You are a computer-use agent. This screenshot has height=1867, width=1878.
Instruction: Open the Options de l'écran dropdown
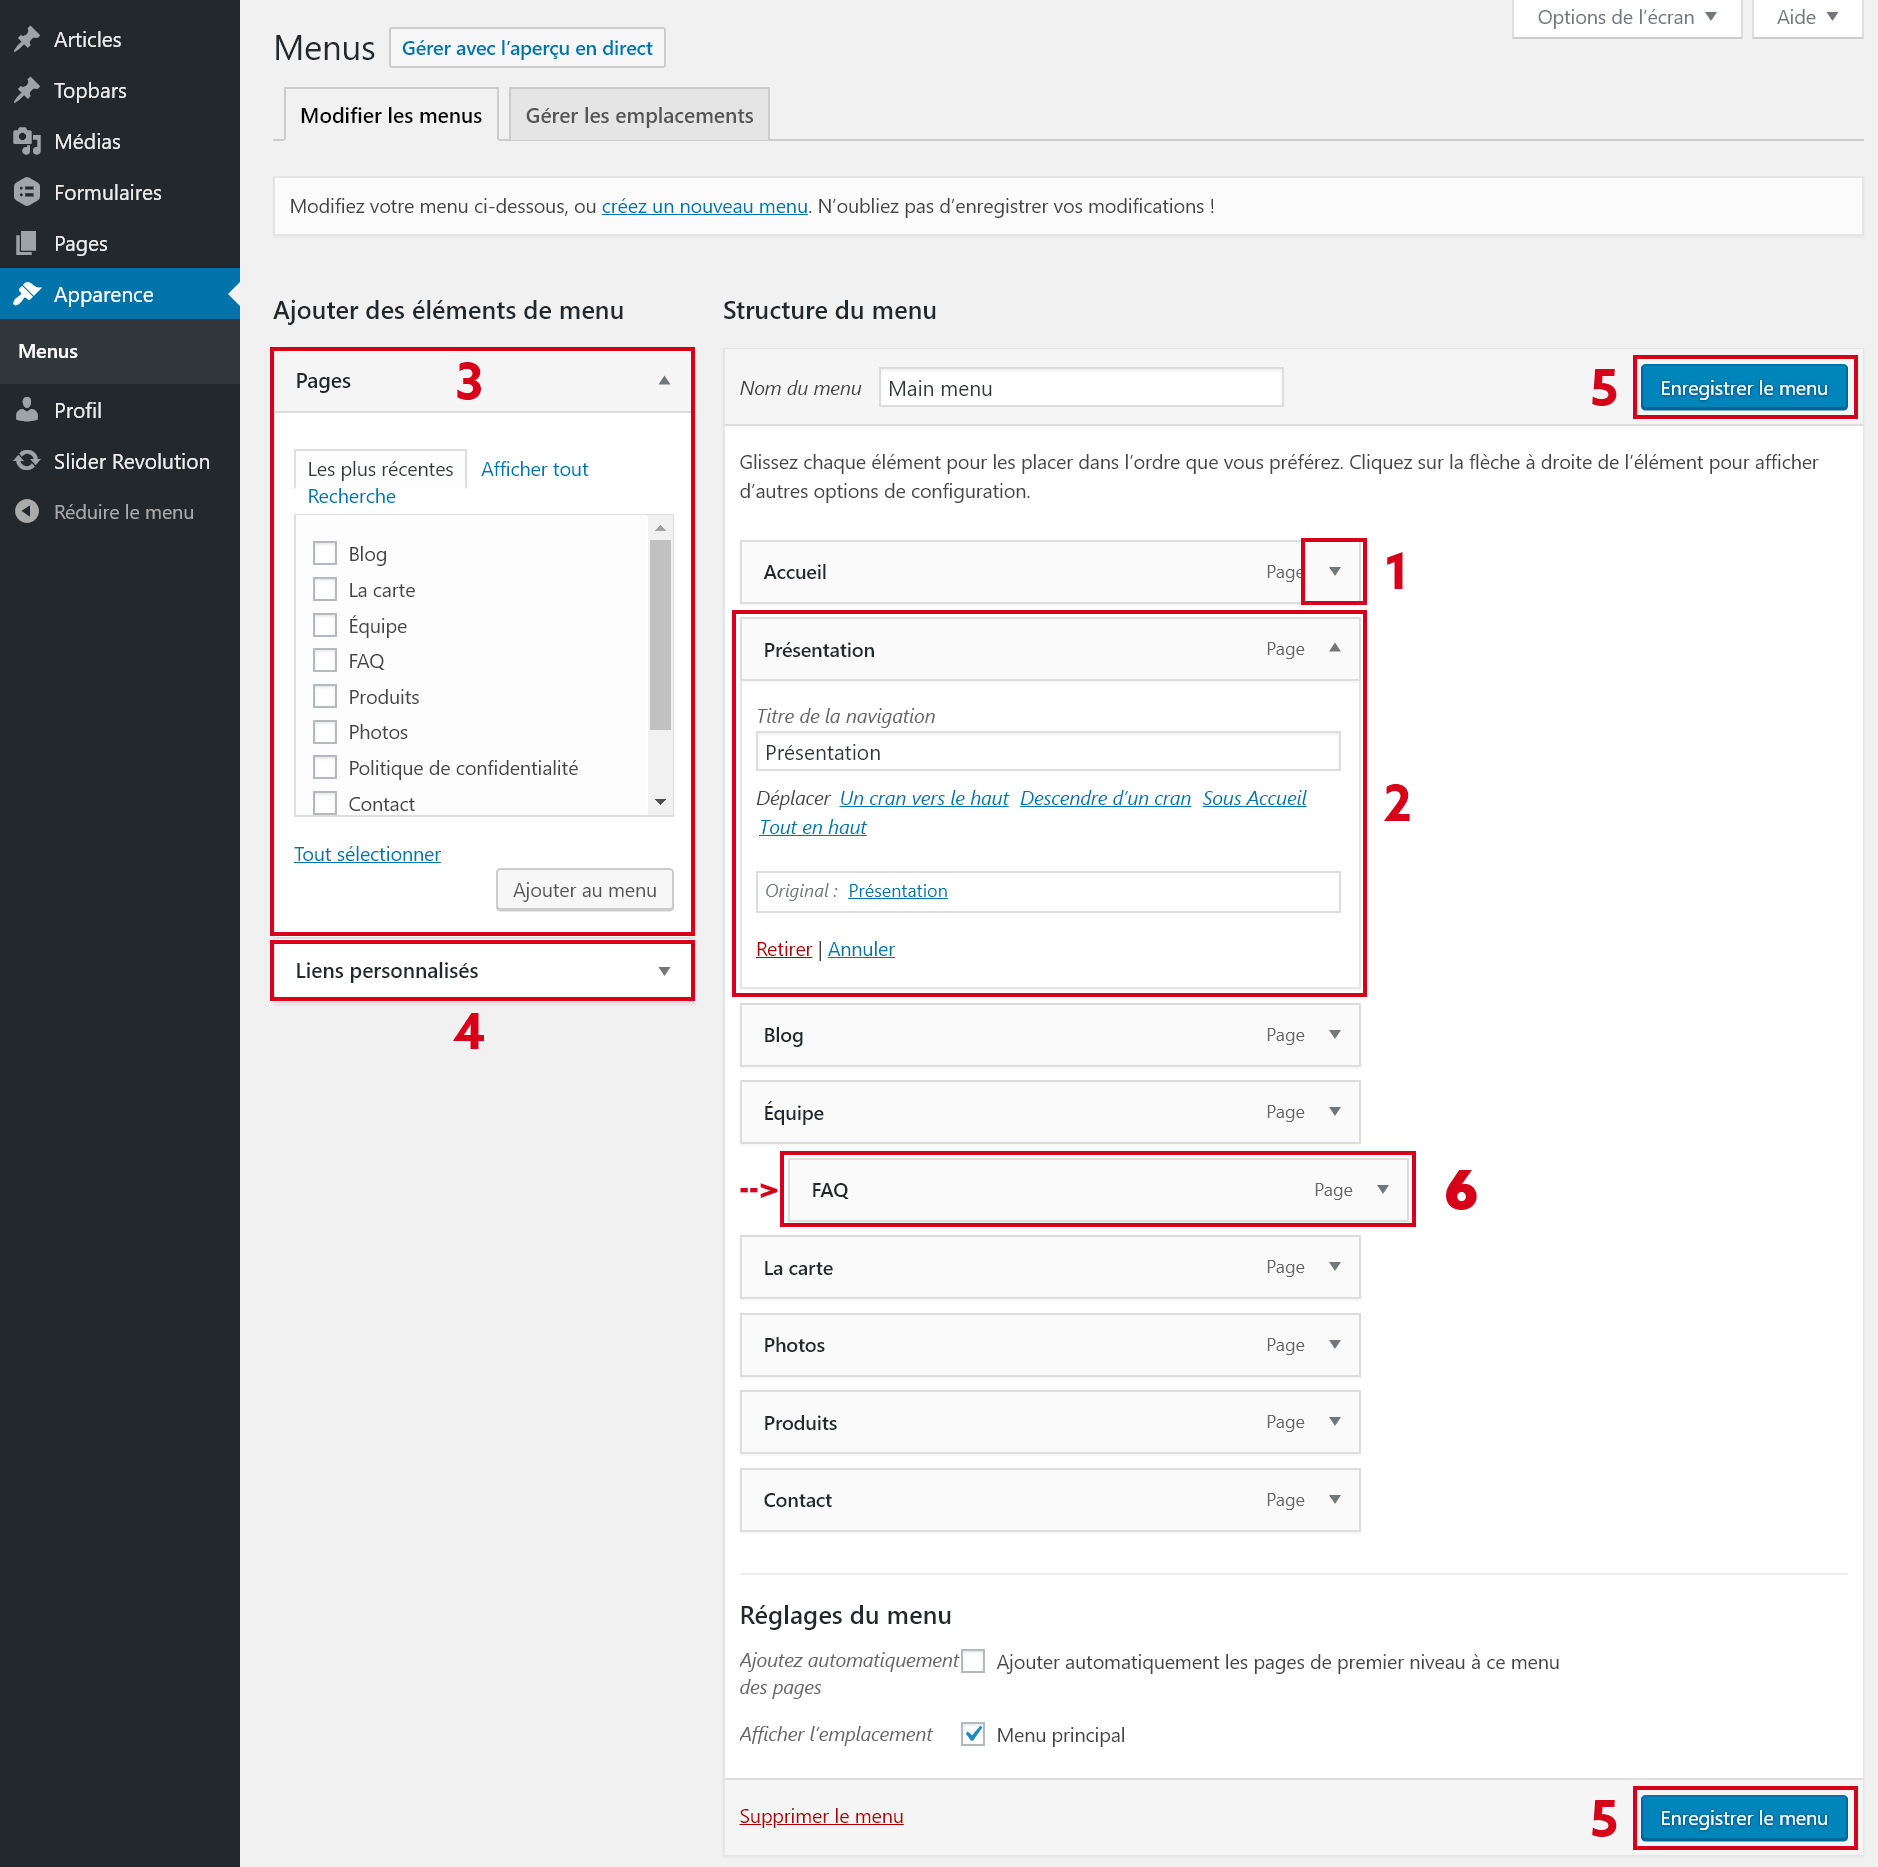pyautogui.click(x=1626, y=17)
